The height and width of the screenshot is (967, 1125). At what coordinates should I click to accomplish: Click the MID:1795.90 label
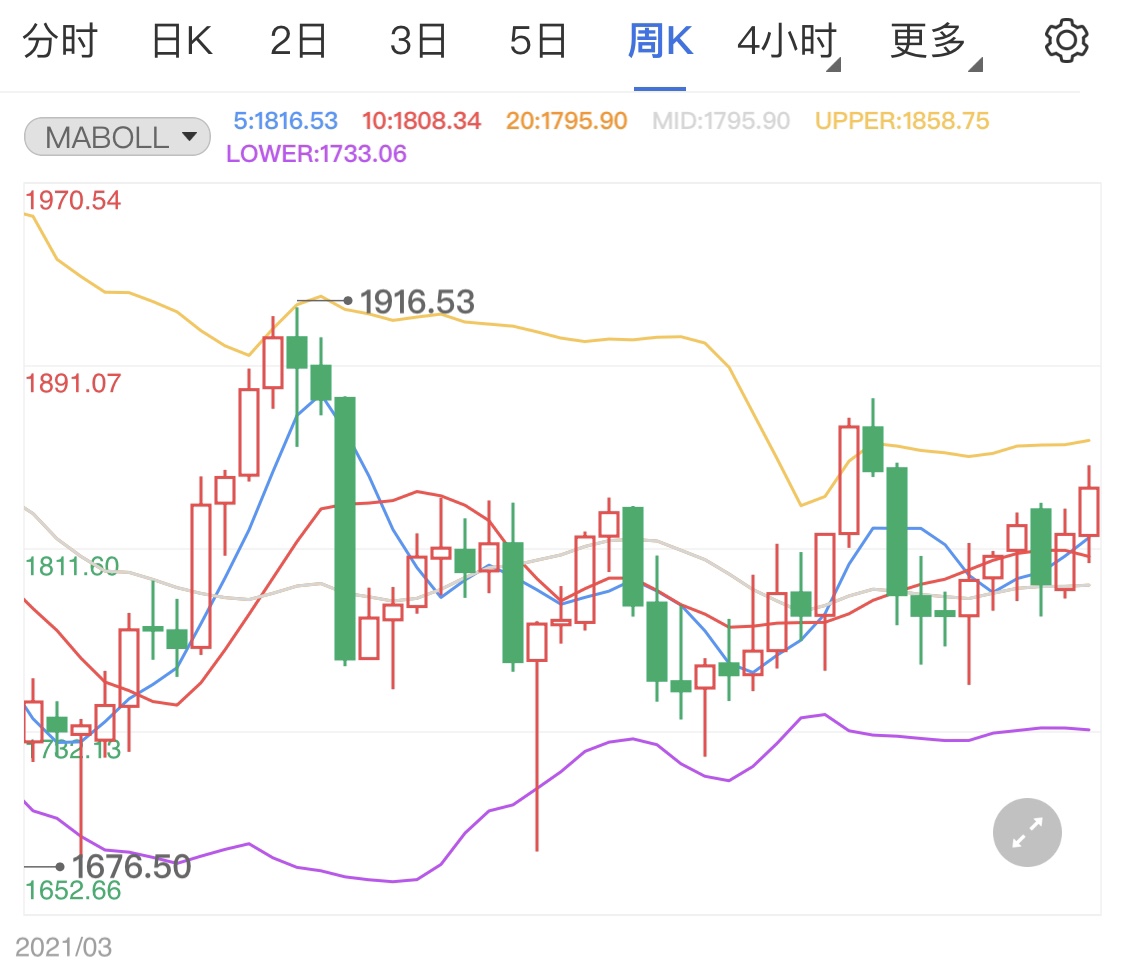[721, 121]
